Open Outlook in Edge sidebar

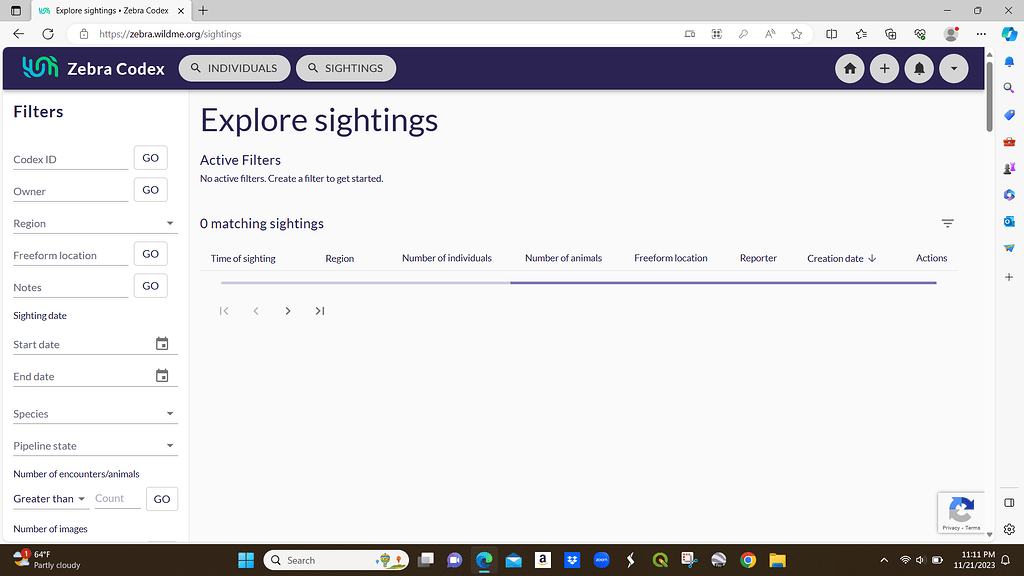[x=1009, y=221]
